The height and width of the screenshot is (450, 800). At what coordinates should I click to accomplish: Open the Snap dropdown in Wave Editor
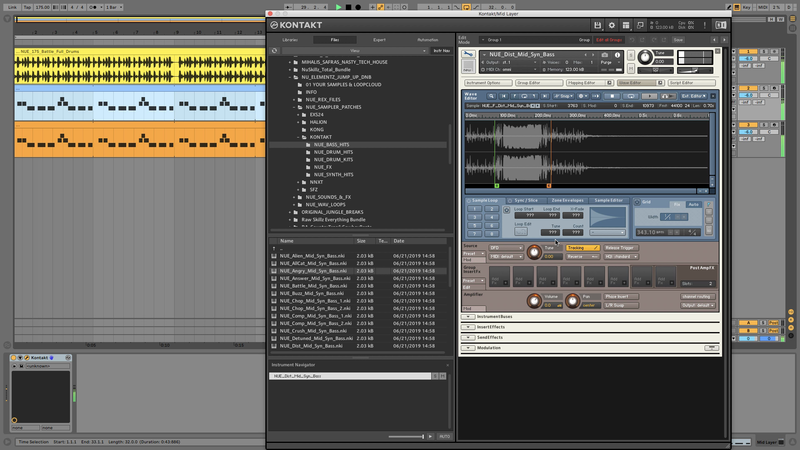[x=563, y=96]
